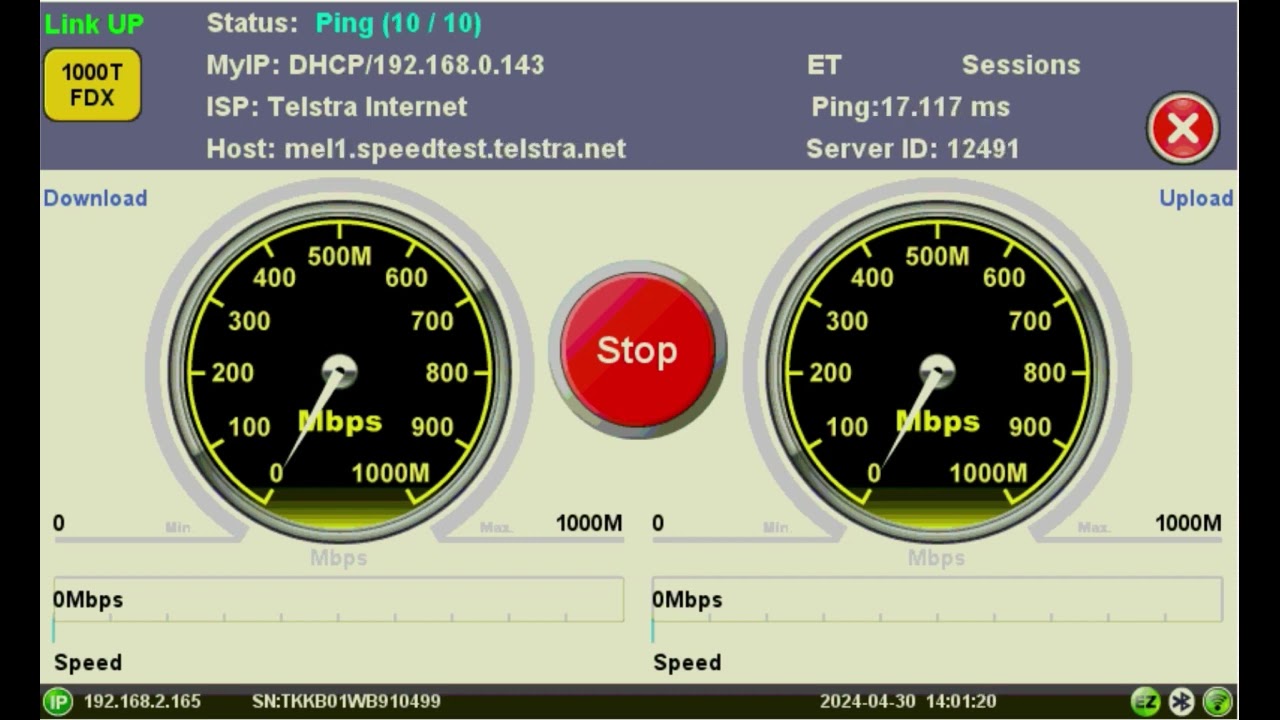Viewport: 1280px width, 720px height.
Task: Click the Upload label
Action: coord(1196,198)
